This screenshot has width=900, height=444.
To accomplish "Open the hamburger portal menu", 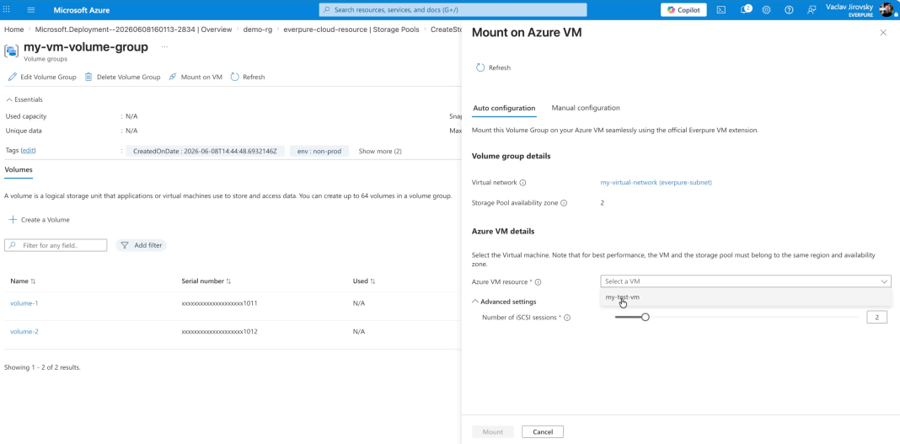I will pyautogui.click(x=31, y=10).
